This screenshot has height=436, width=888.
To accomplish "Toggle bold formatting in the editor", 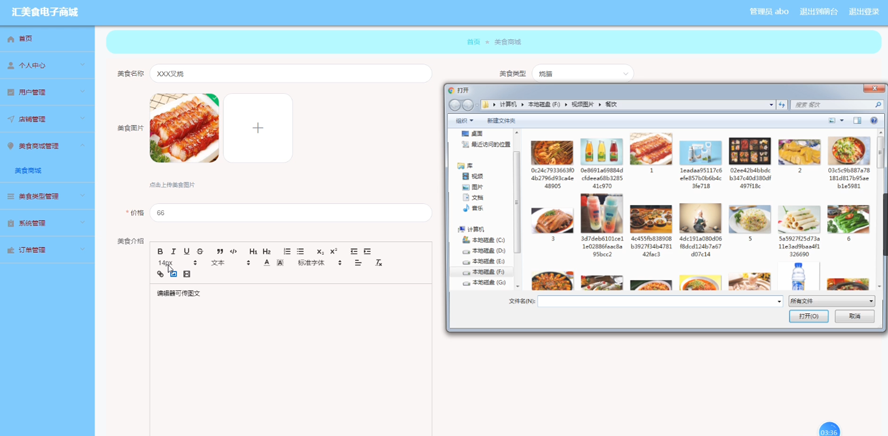I will (160, 251).
